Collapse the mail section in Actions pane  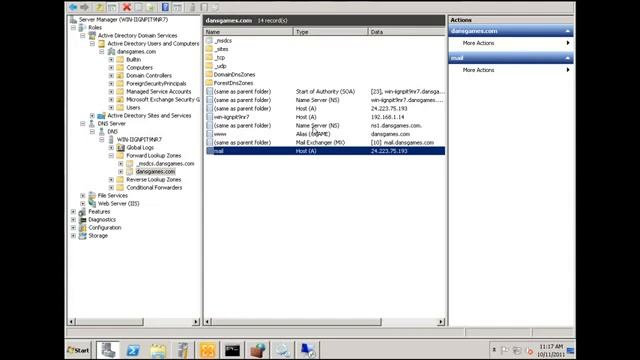tap(567, 58)
